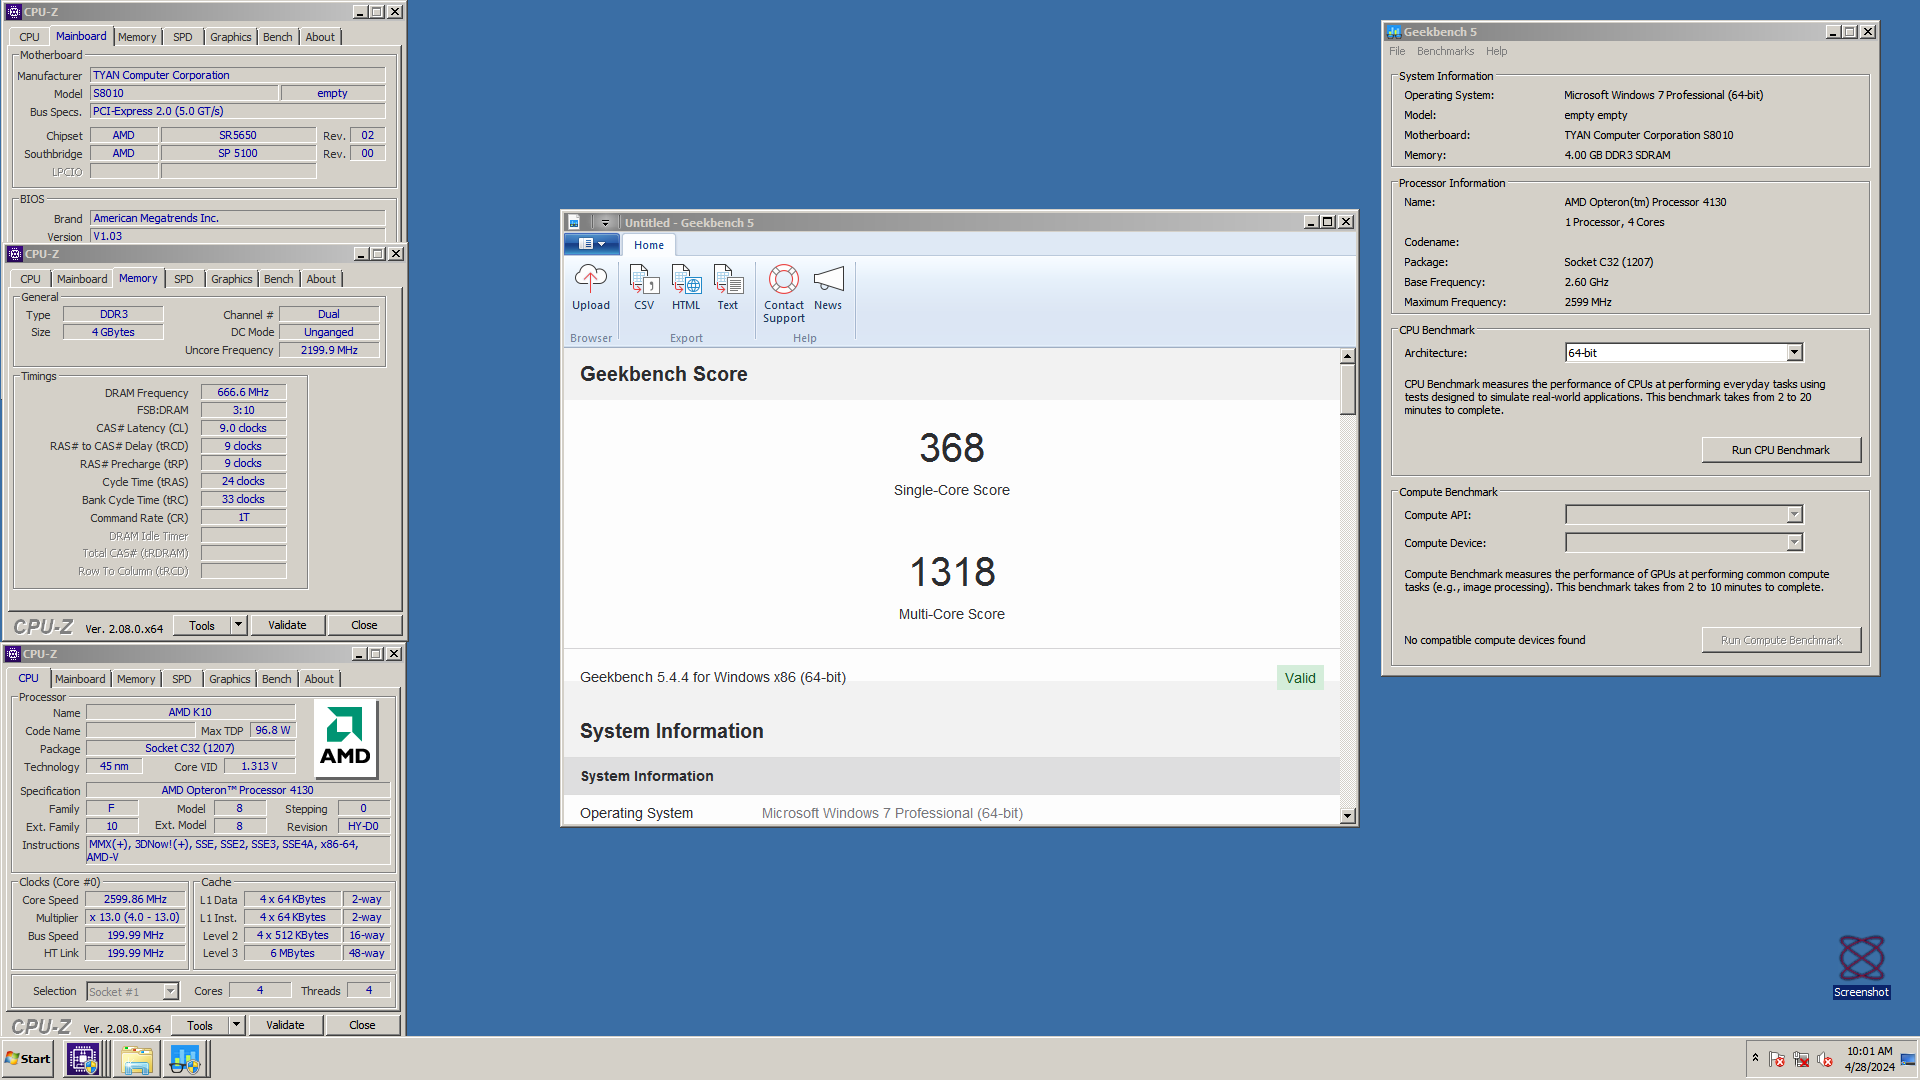Click the TYAN Computer Corporation manufacturer field
This screenshot has height=1080, width=1920.
click(237, 75)
